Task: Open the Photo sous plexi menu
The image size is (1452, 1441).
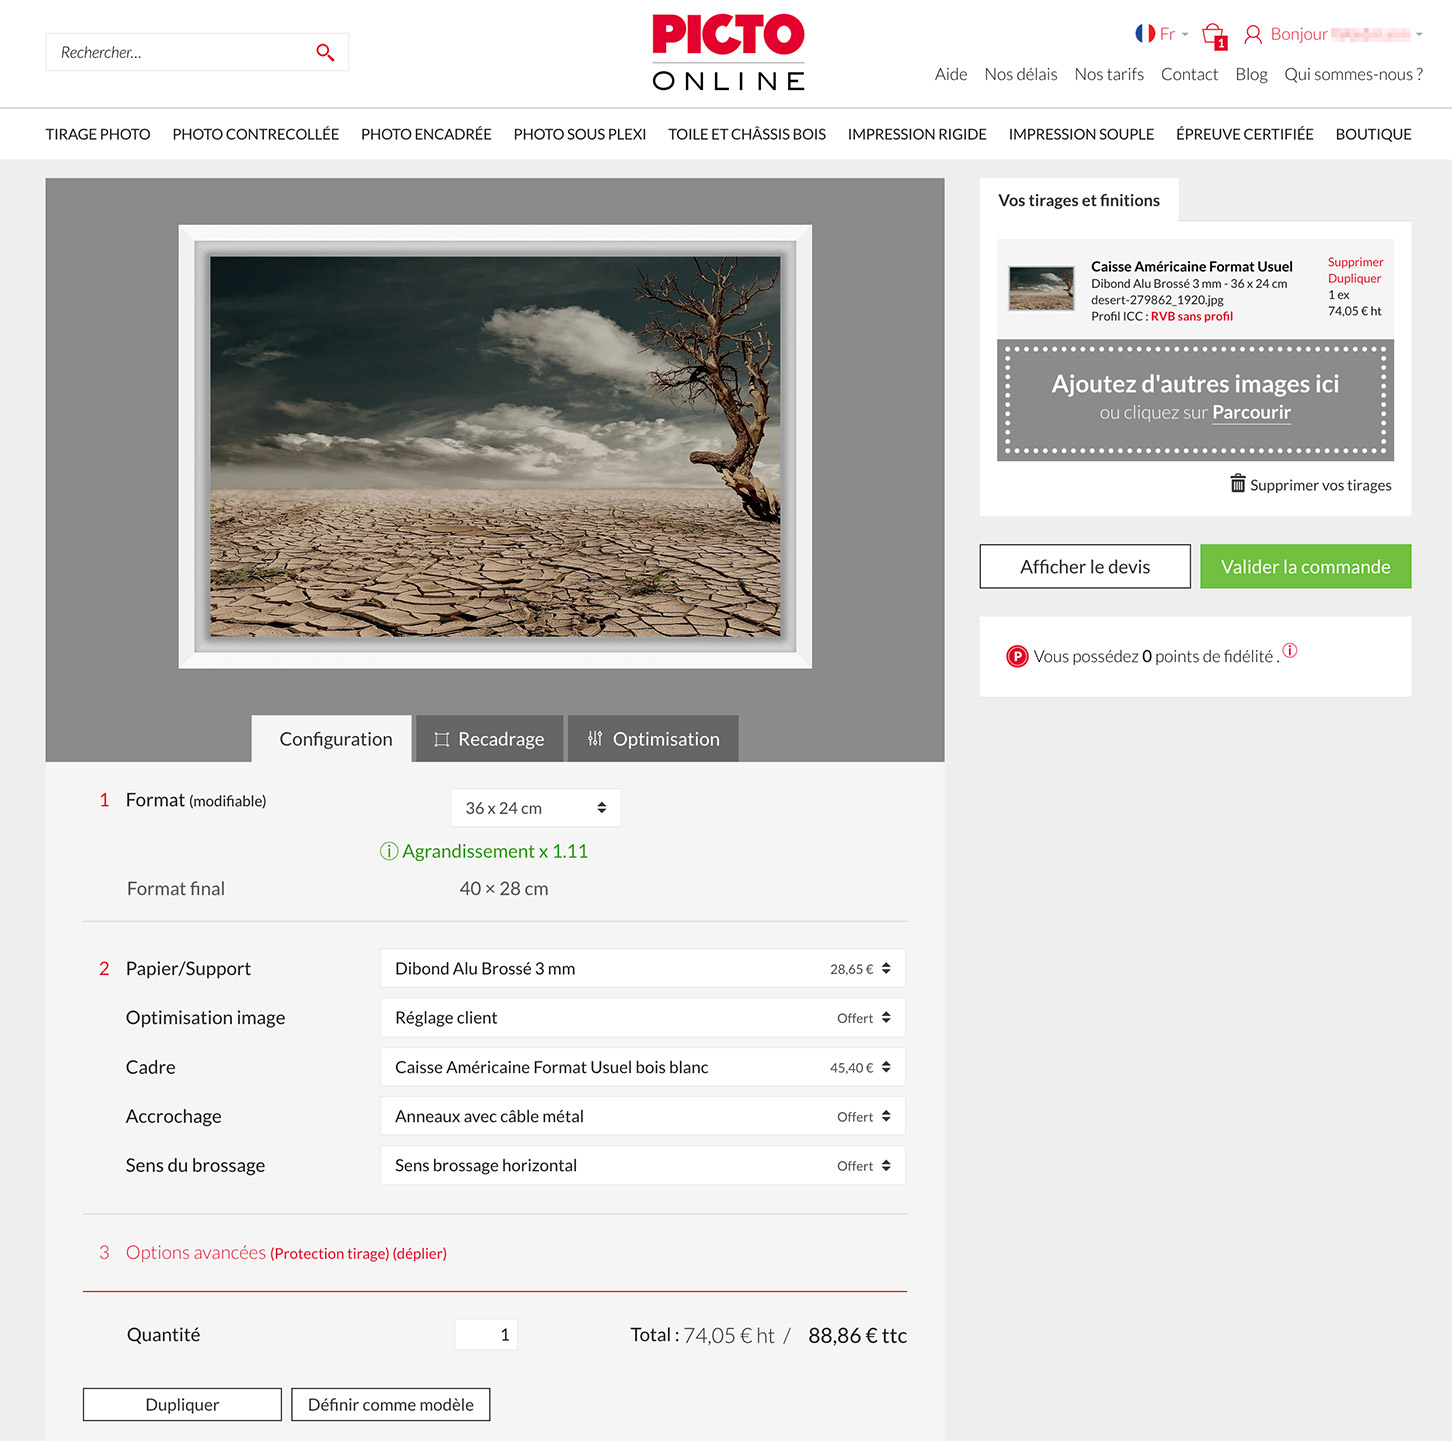Action: (579, 134)
